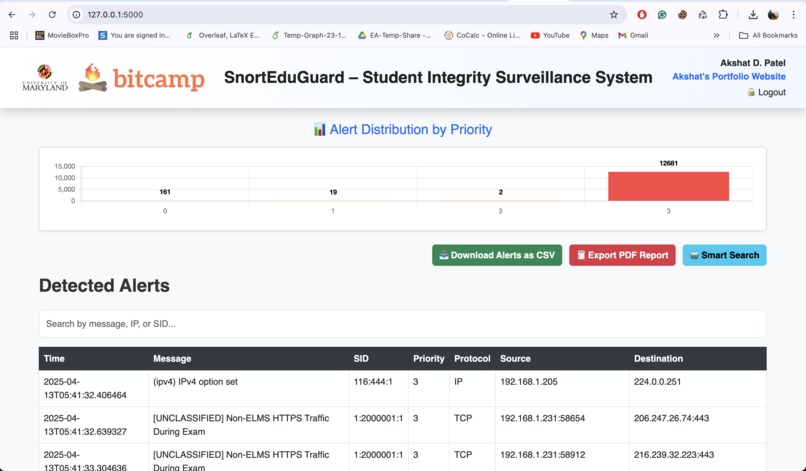Click the site info icon in address bar

coord(77,14)
